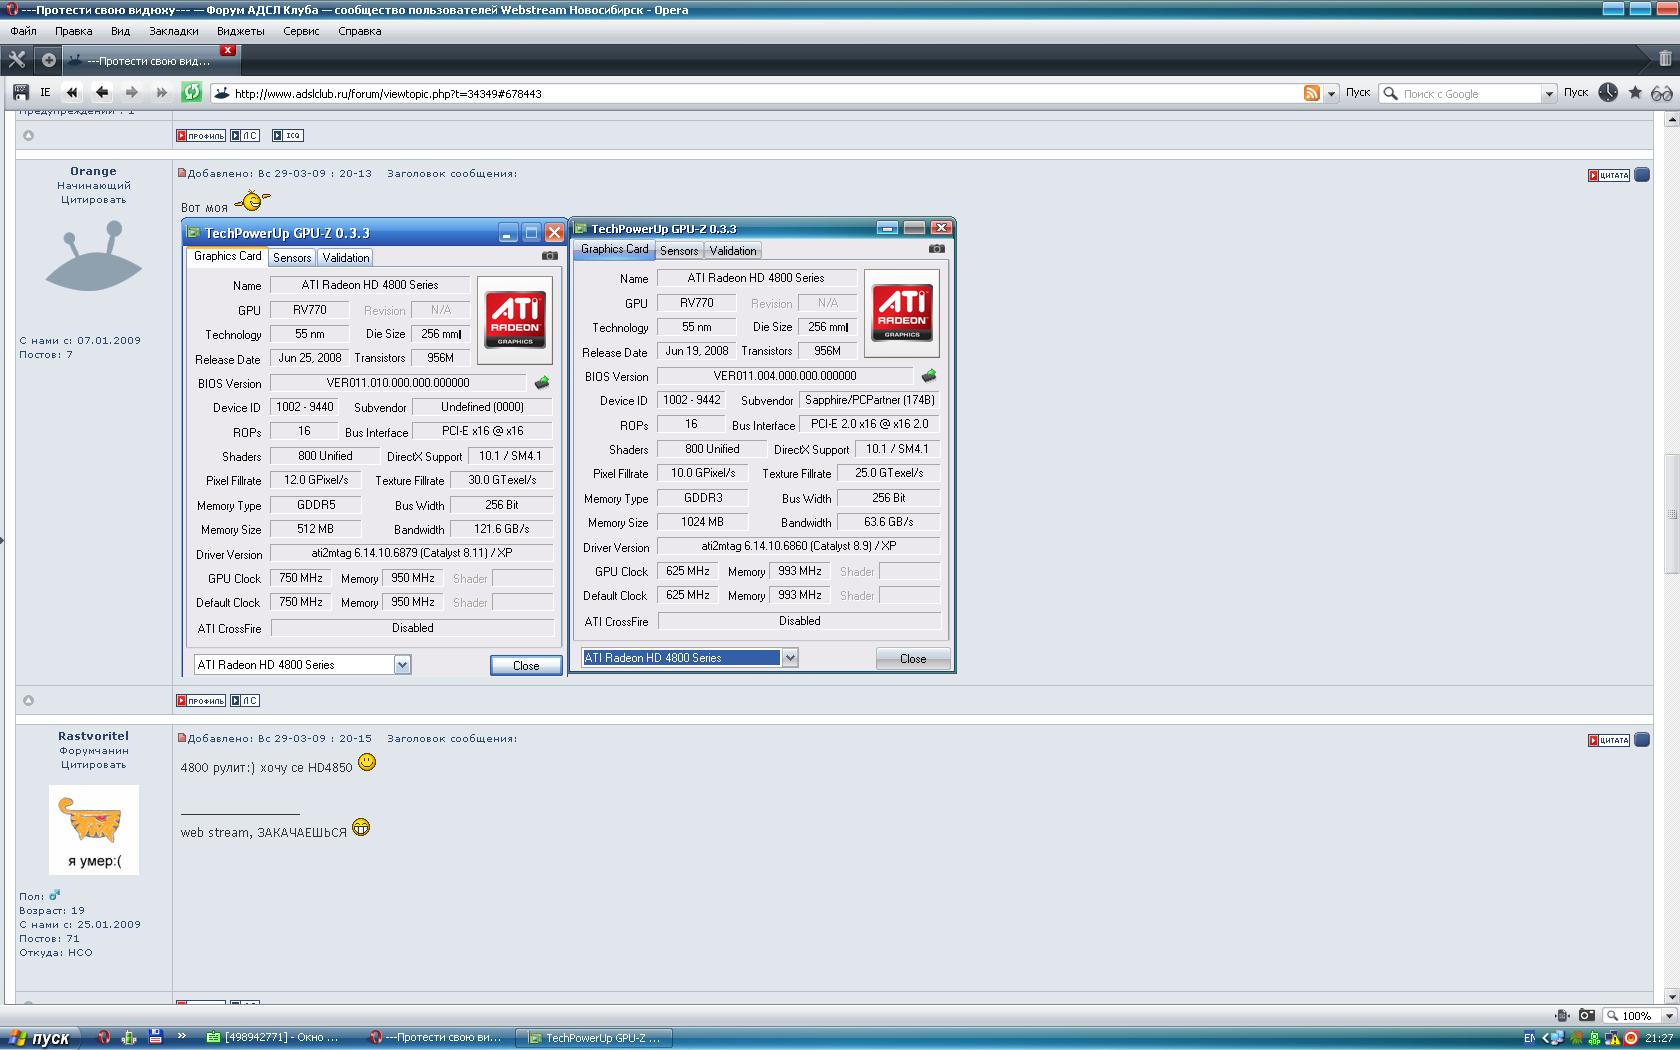Expand quick launch chevron on taskbar
Image resolution: width=1680 pixels, height=1050 pixels.
[182, 1036]
